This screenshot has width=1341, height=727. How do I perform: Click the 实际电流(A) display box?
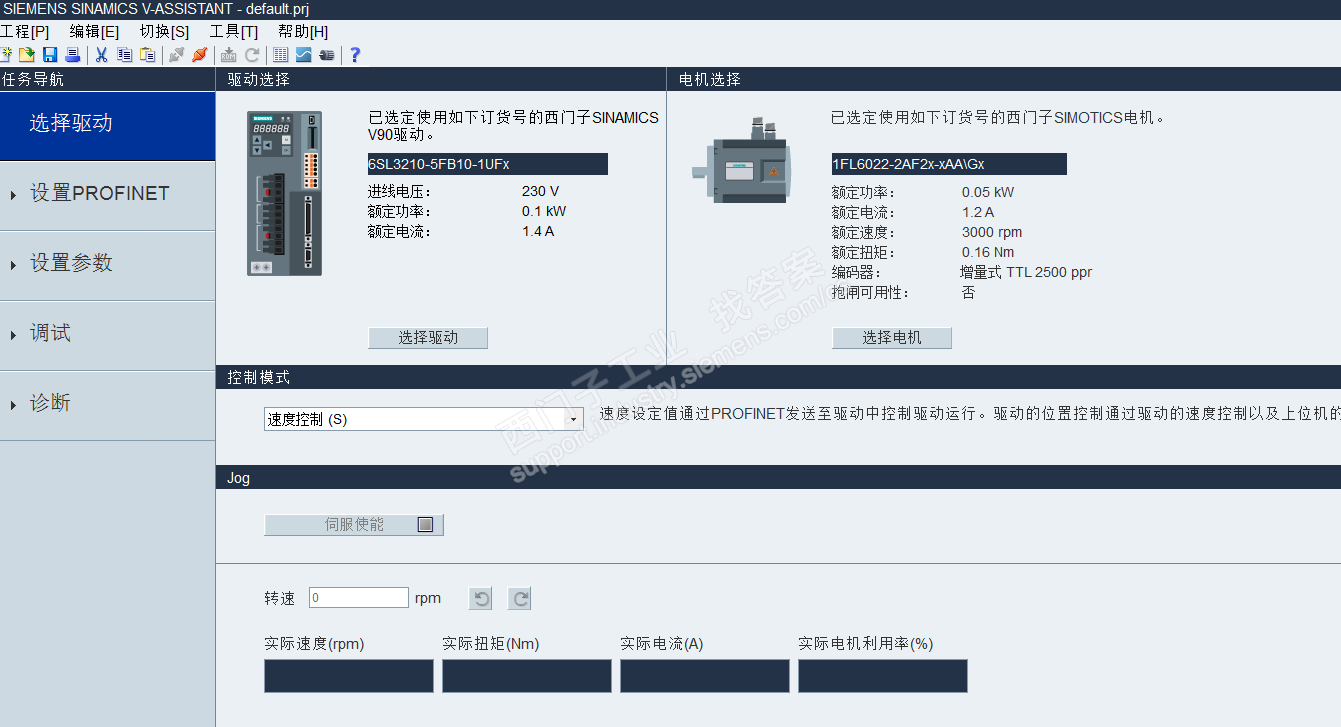pyautogui.click(x=705, y=676)
